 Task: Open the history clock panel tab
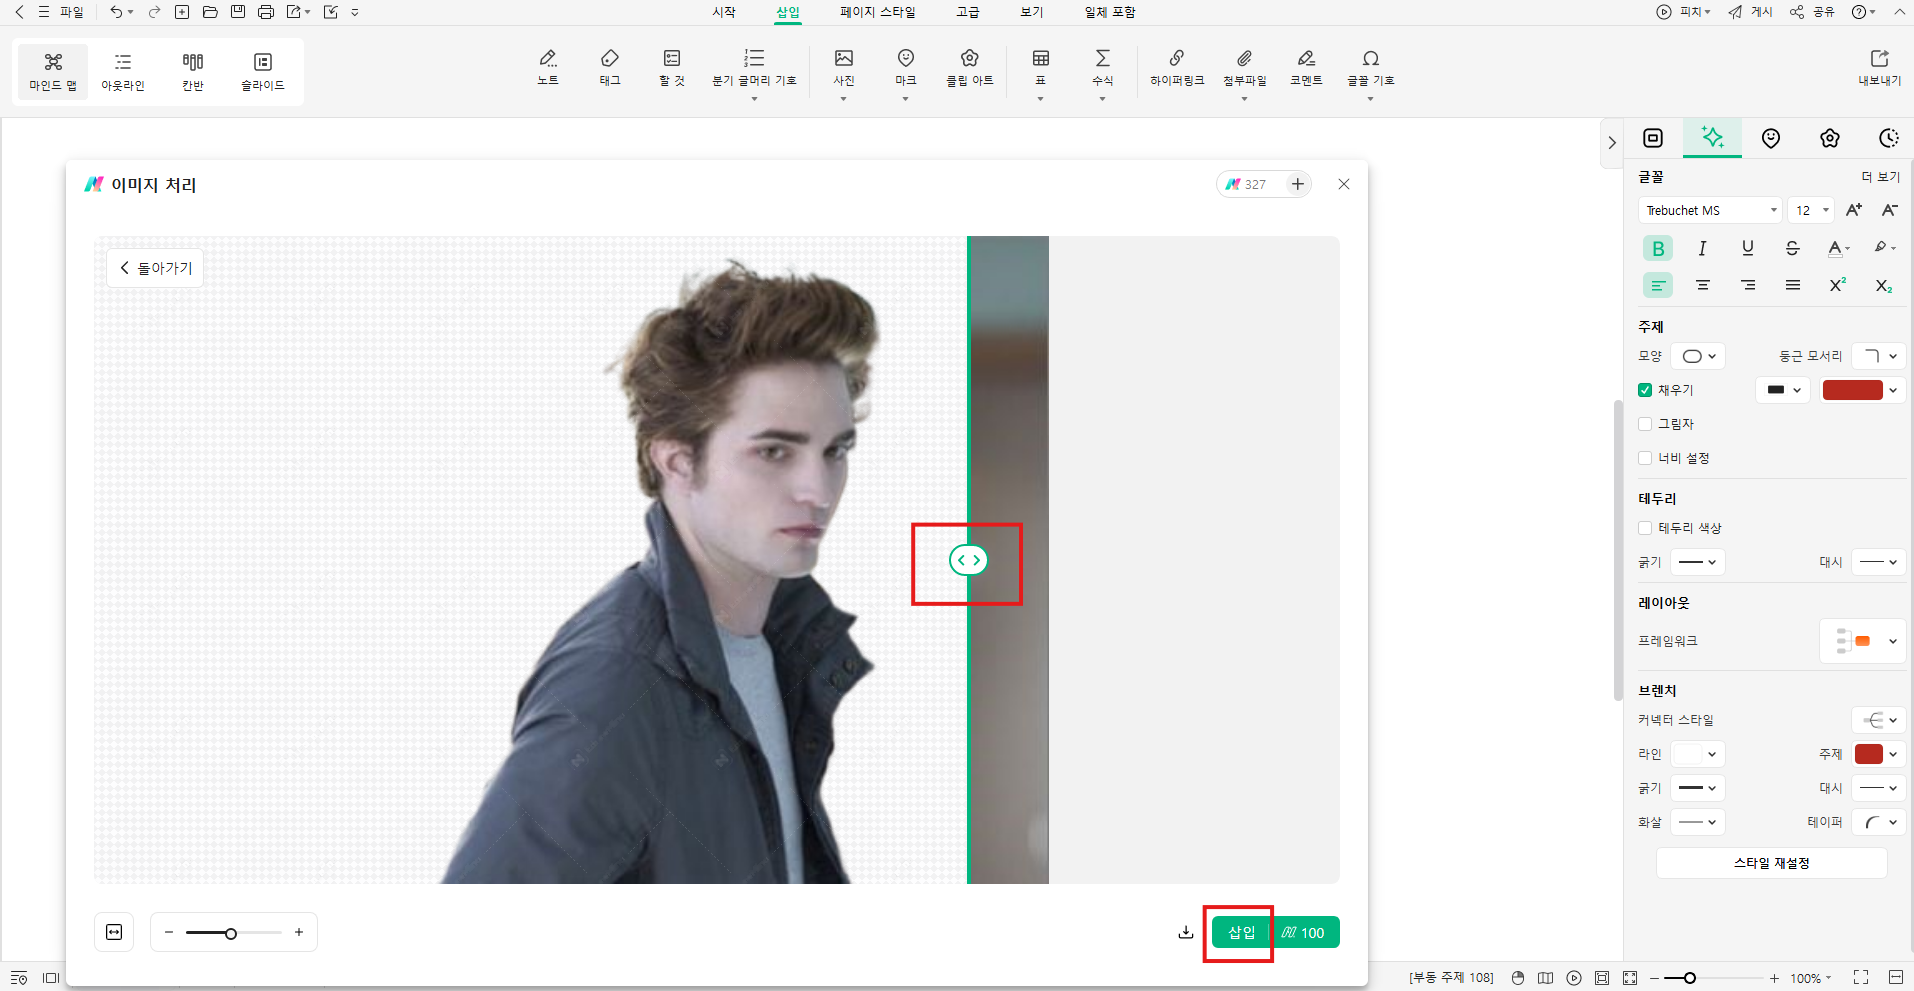click(1889, 138)
